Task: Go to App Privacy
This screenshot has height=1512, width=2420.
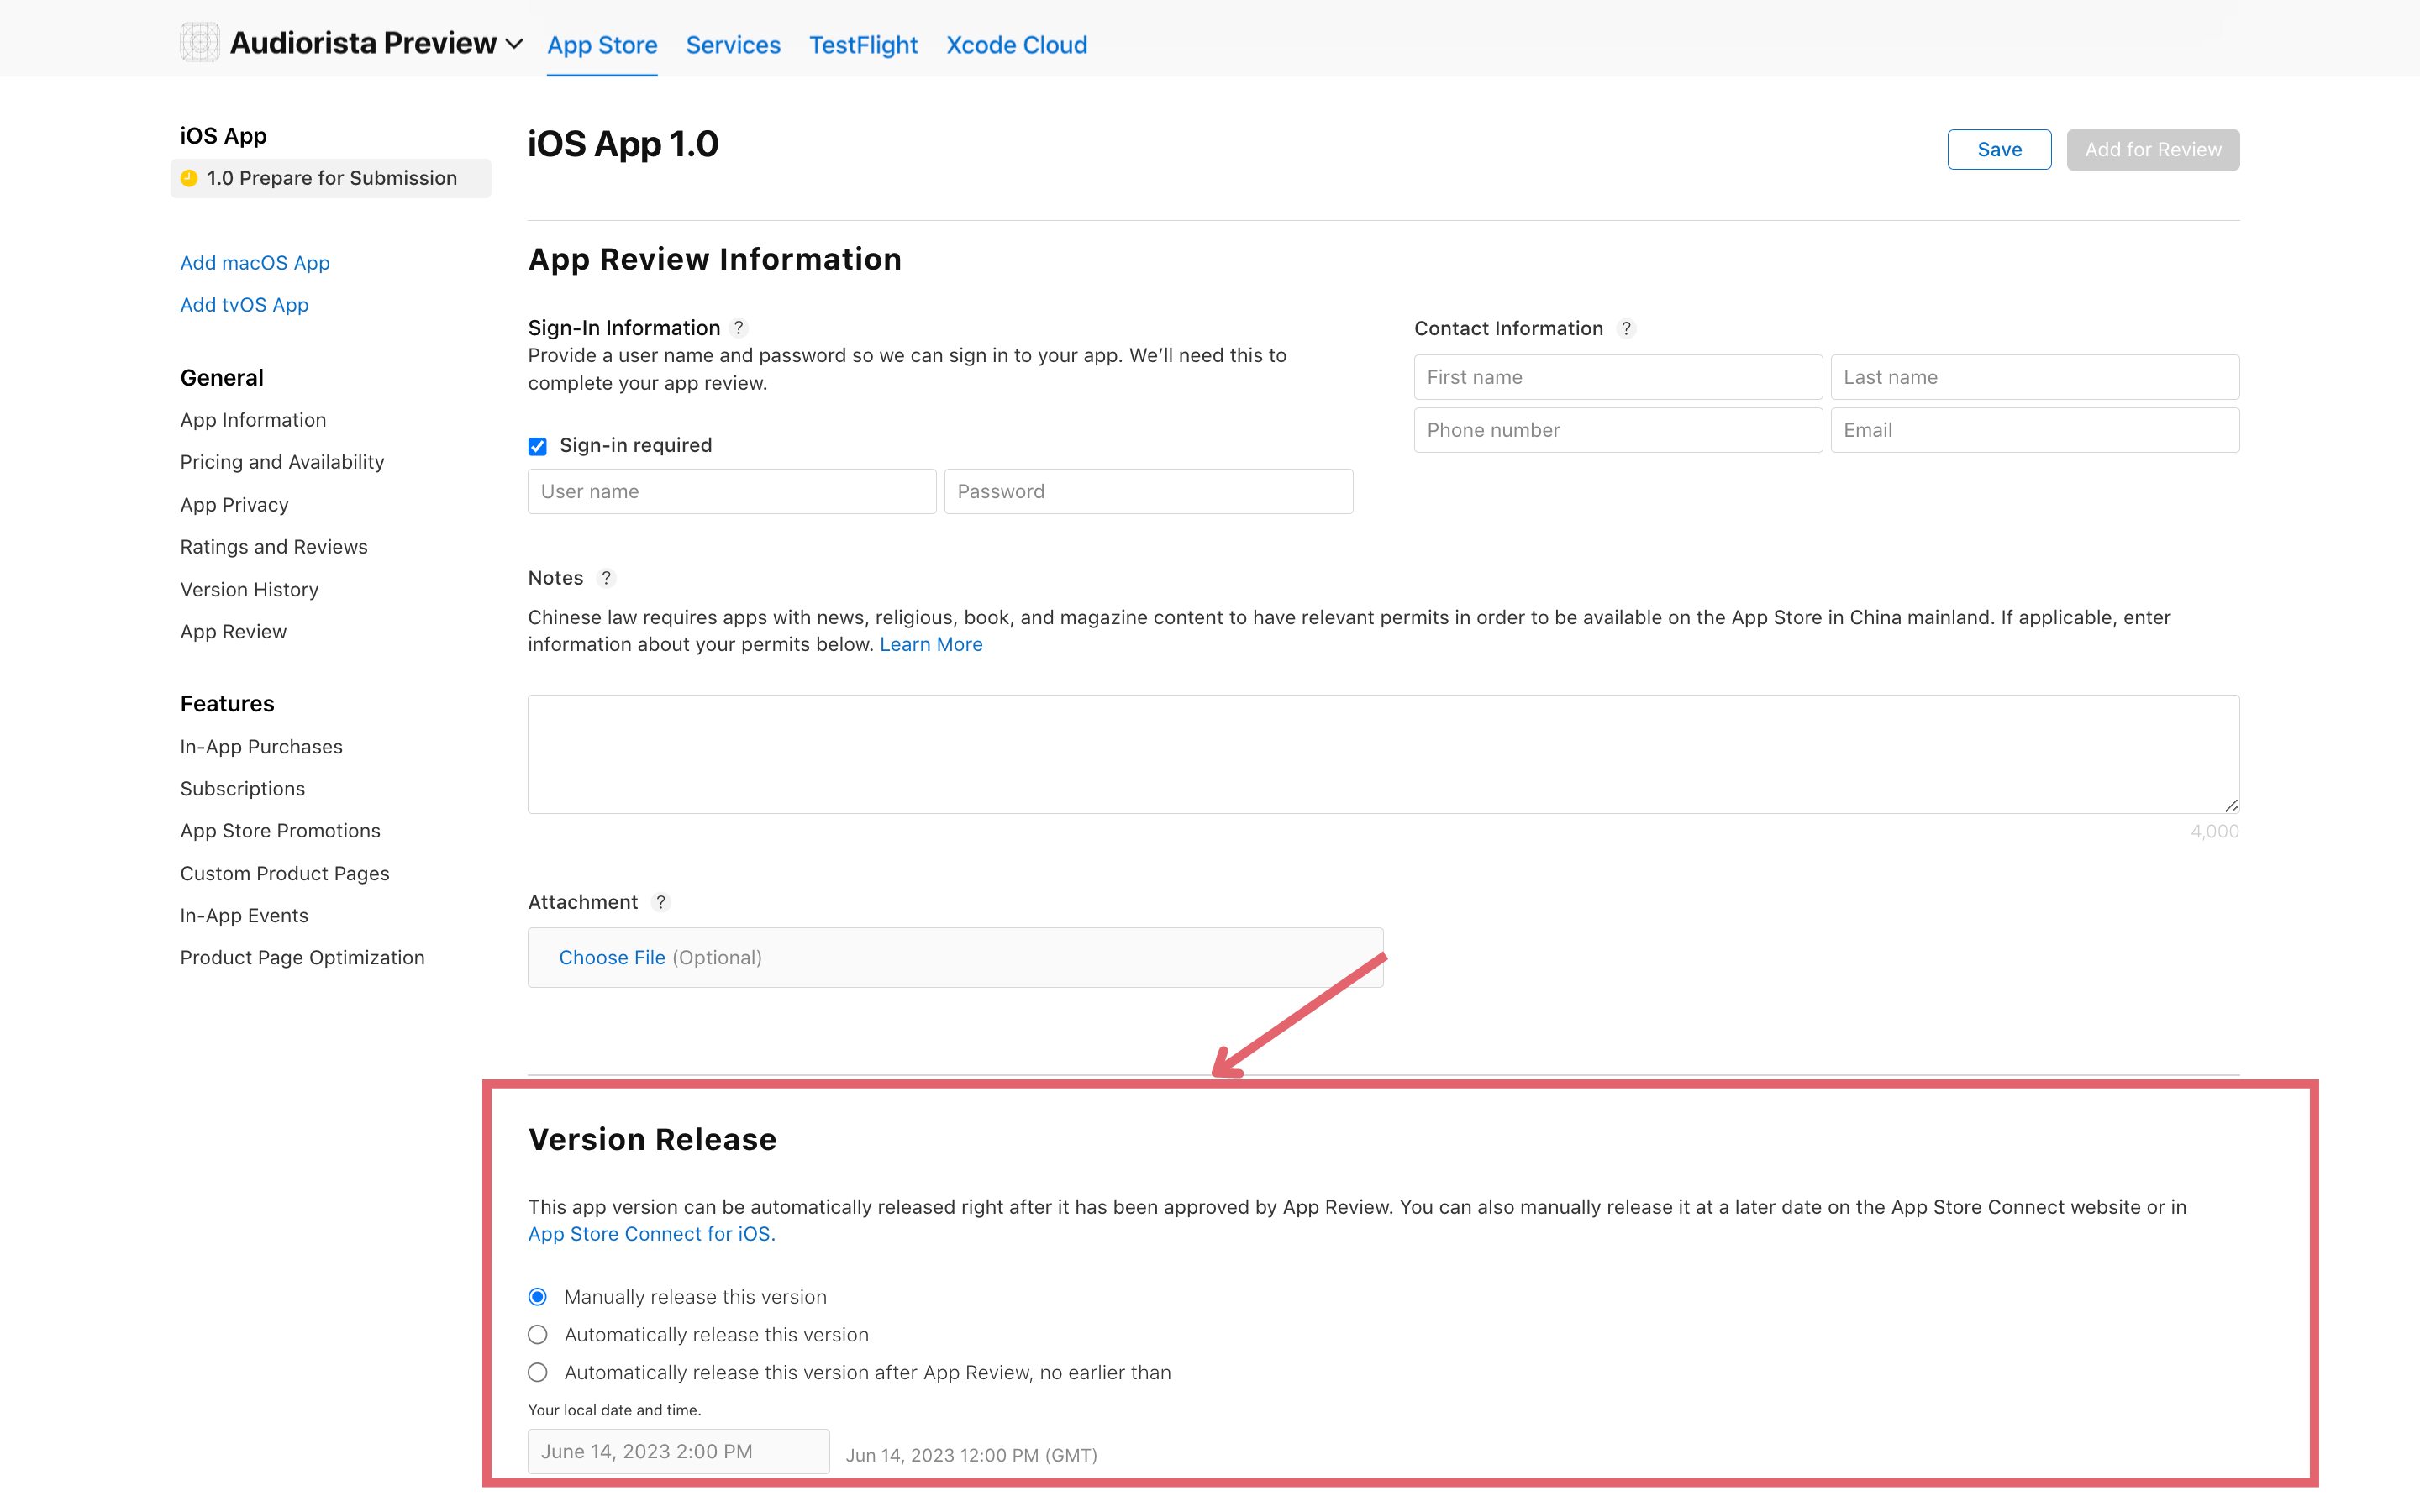Action: pos(234,505)
